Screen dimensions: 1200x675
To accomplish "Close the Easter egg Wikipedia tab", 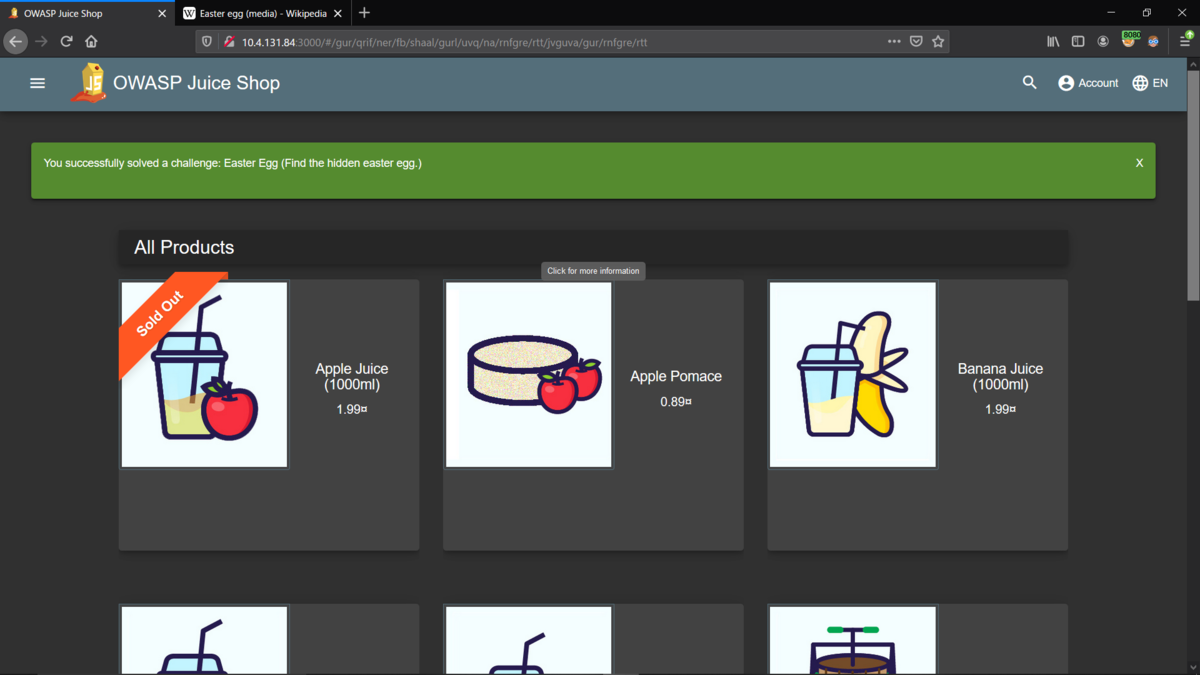I will pyautogui.click(x=337, y=14).
